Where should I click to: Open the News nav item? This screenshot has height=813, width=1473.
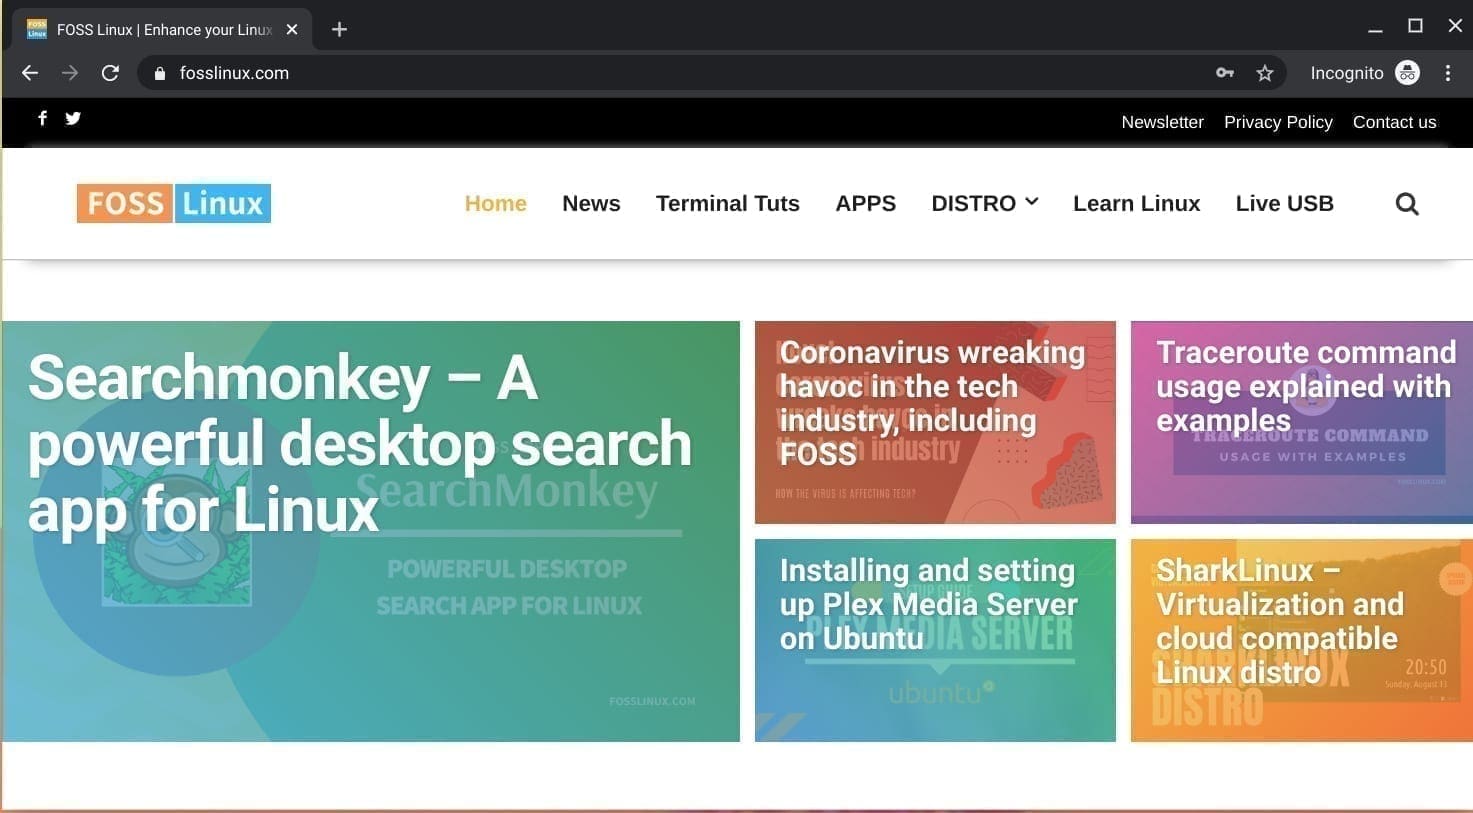pyautogui.click(x=591, y=203)
